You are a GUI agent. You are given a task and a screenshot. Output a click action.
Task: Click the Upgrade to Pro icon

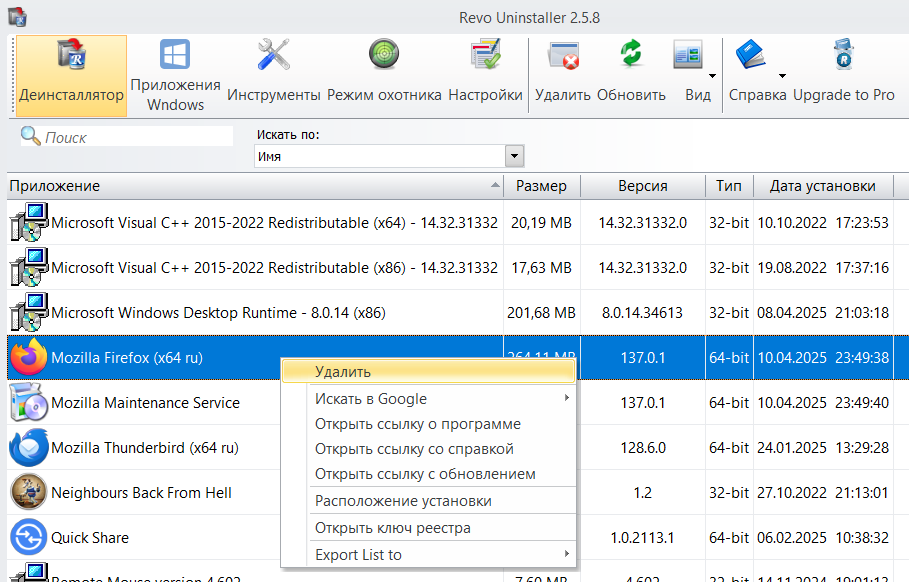coord(843,54)
